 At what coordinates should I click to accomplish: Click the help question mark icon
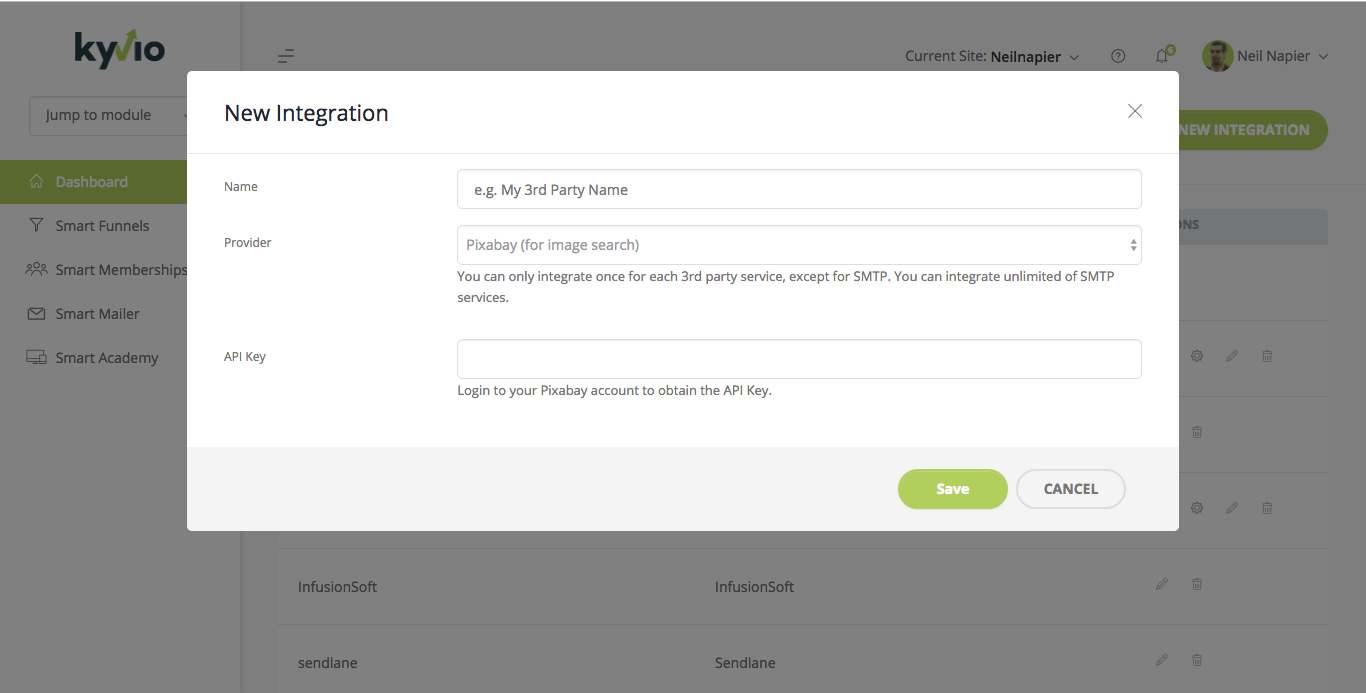(1118, 56)
